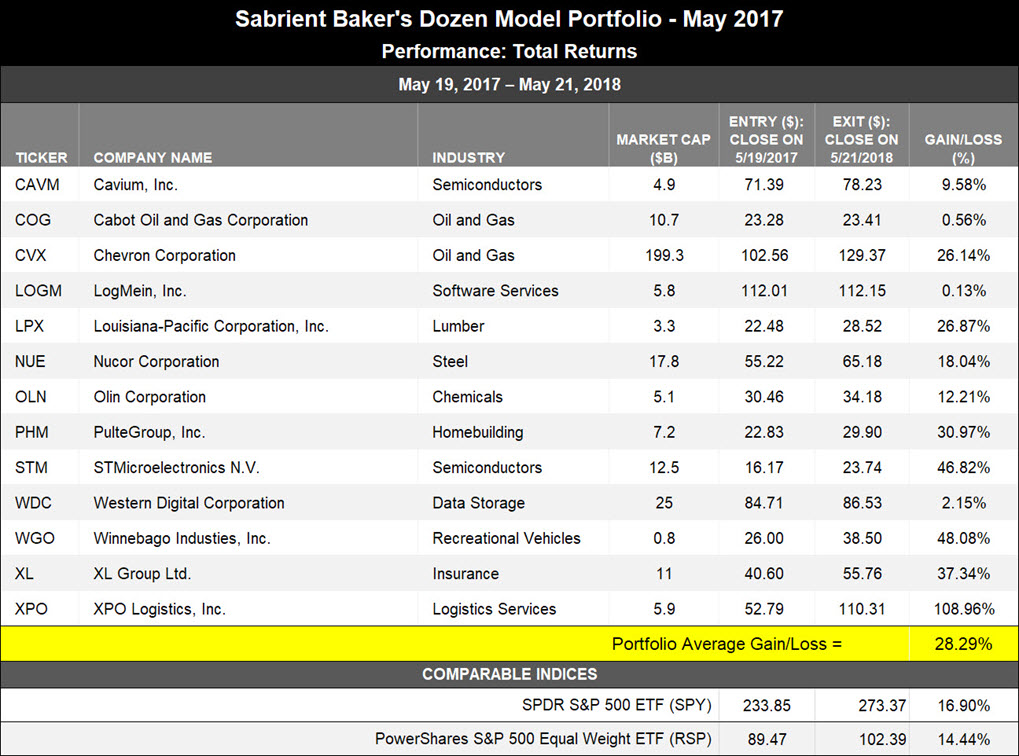Select 'Logistics Services' industry cell

[494, 609]
